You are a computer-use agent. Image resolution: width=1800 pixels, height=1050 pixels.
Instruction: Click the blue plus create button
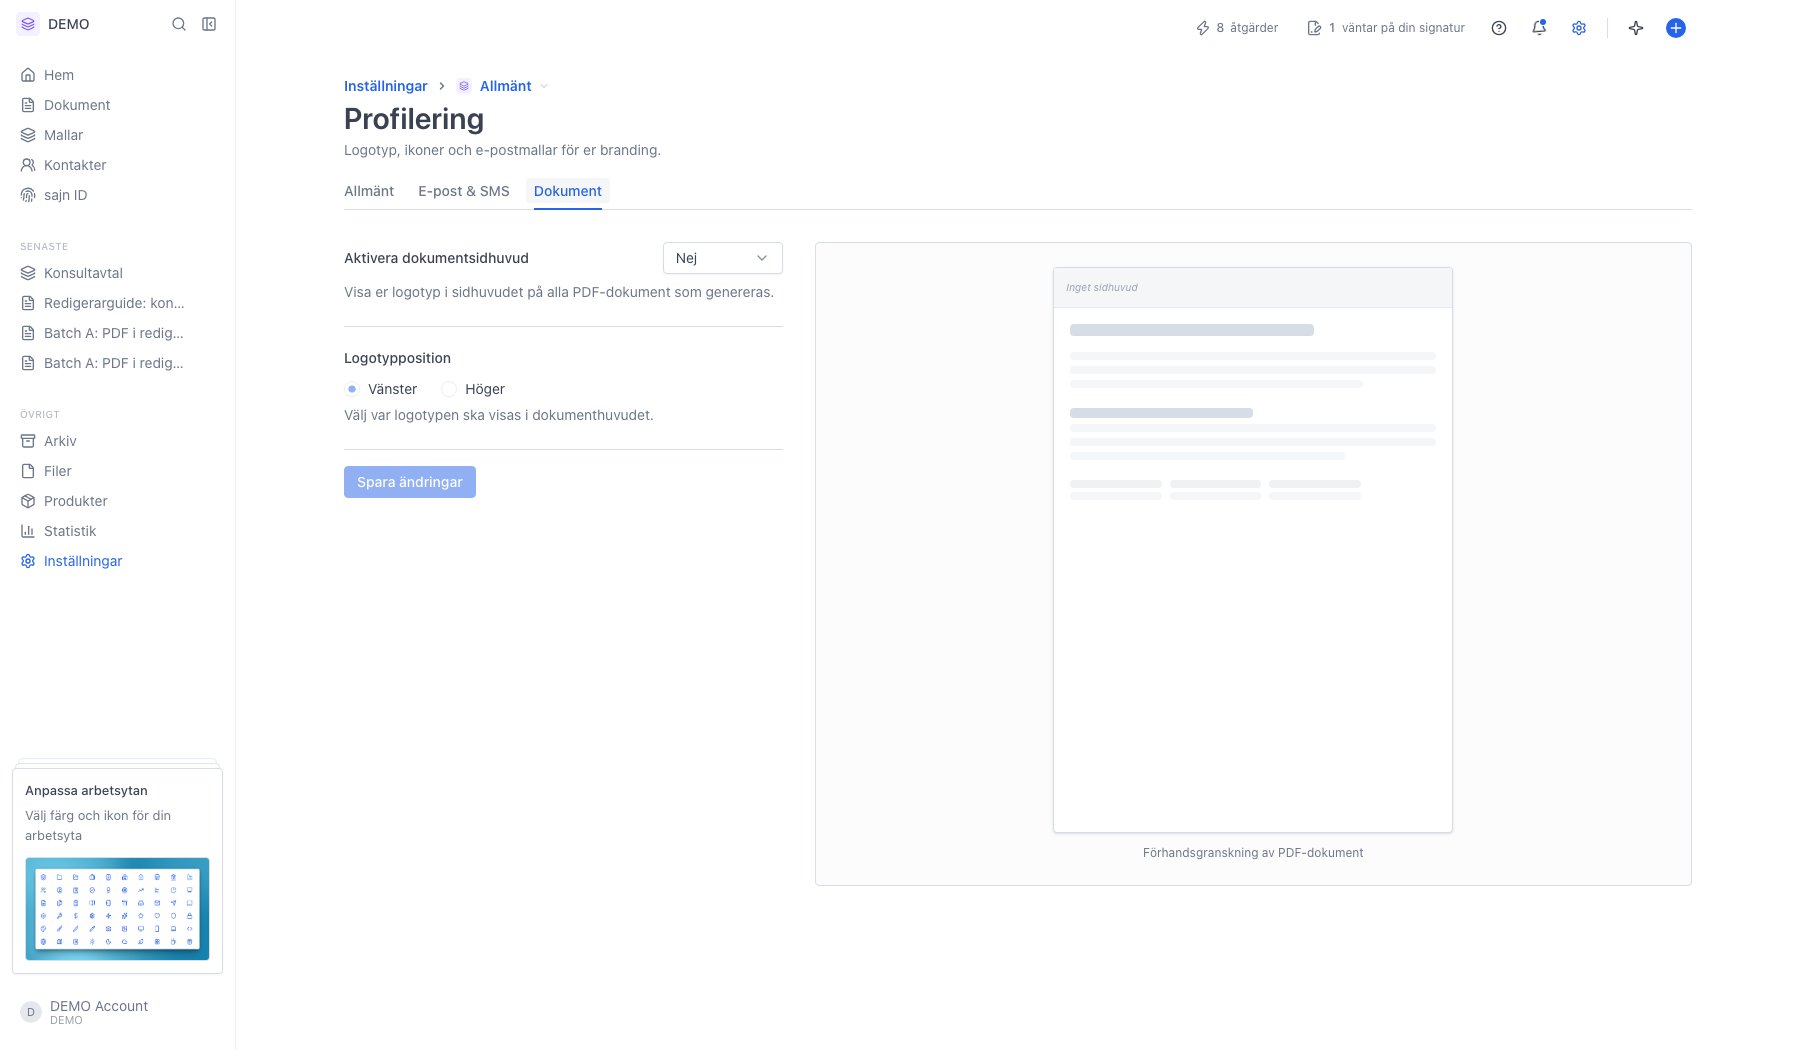click(x=1676, y=28)
